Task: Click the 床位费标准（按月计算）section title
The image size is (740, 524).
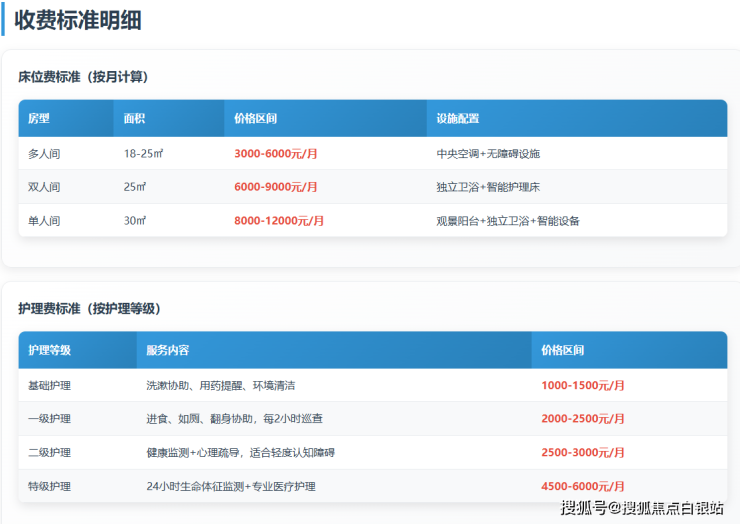Action: tap(84, 77)
